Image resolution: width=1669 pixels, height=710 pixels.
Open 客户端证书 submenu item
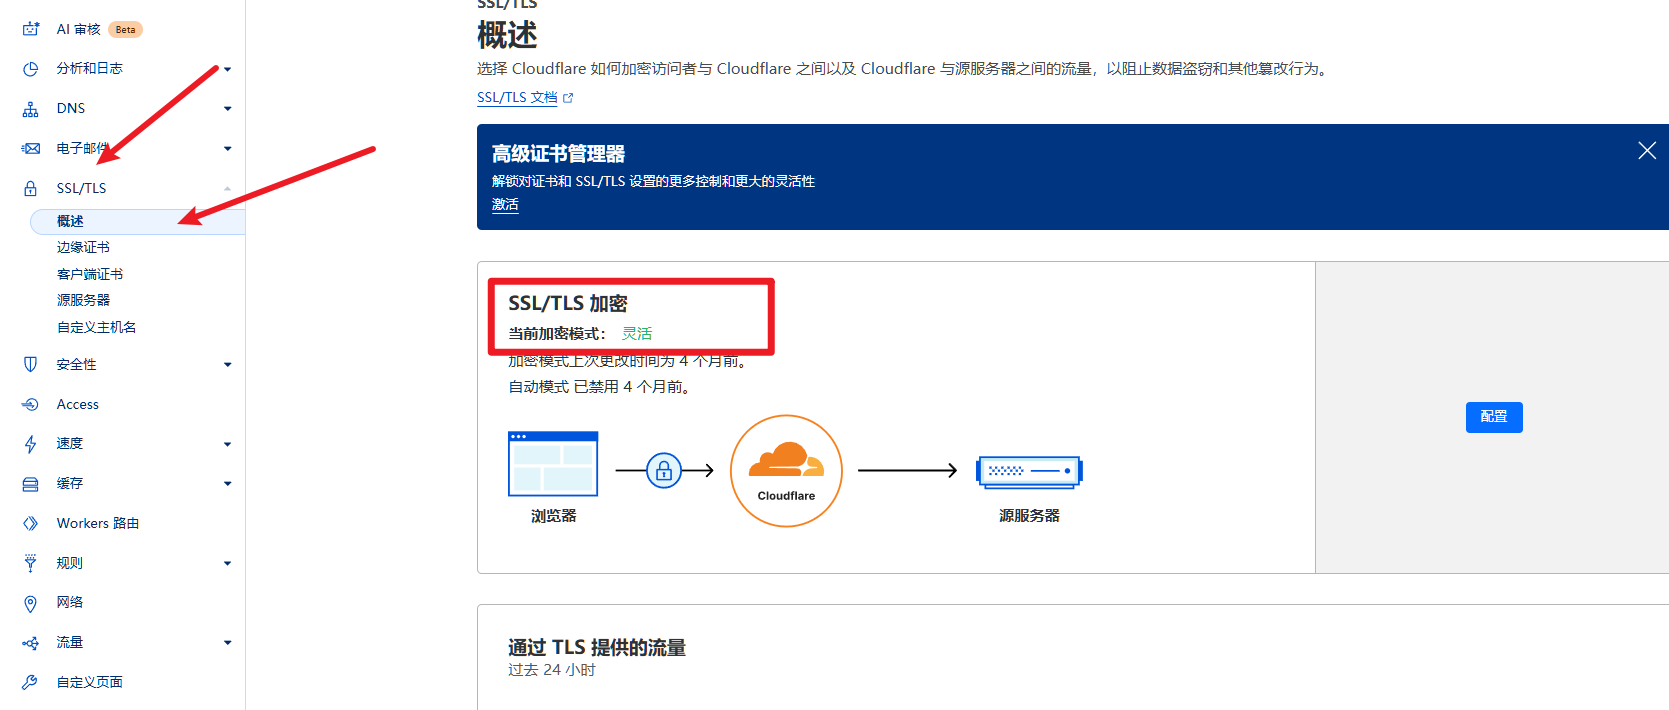(90, 274)
